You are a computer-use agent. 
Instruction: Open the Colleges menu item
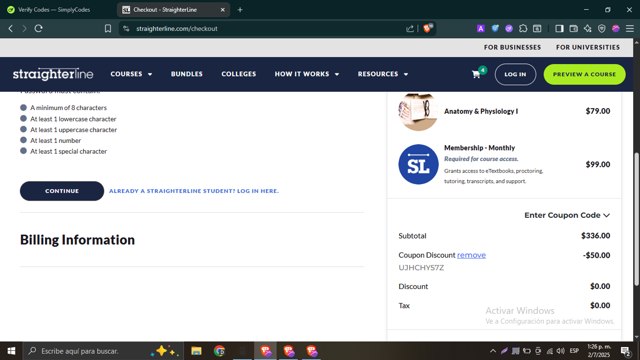tap(239, 74)
